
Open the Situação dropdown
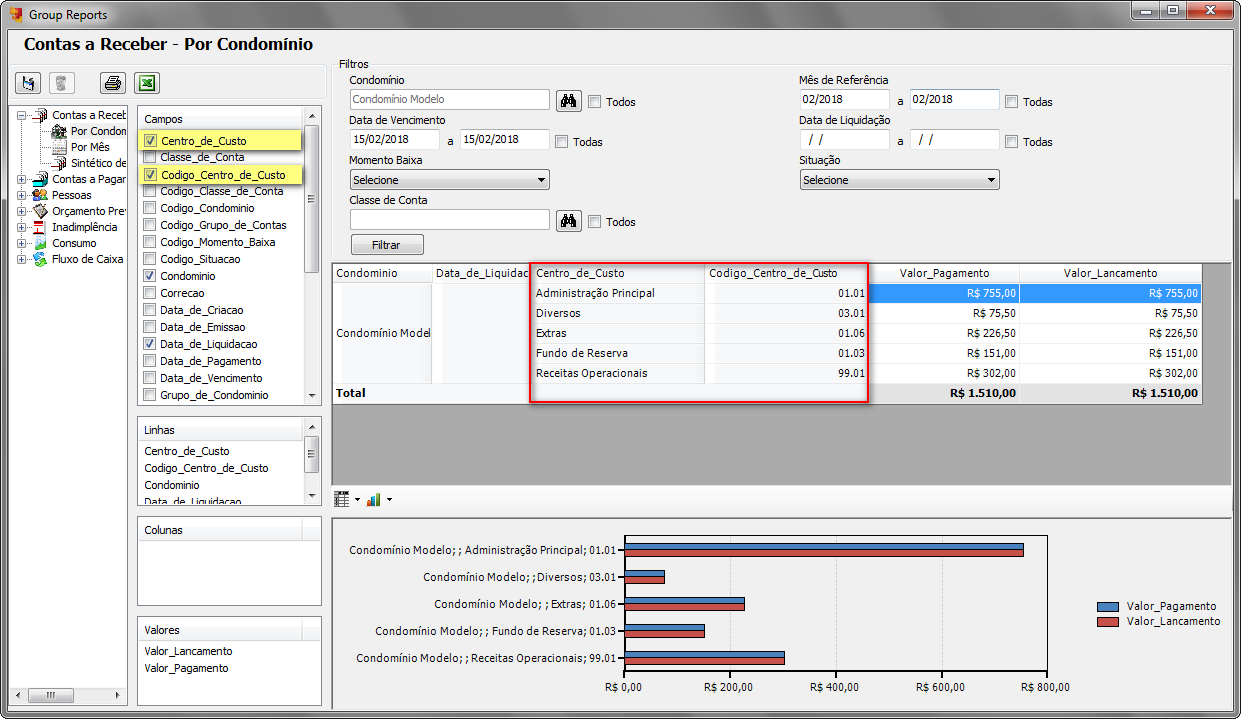click(x=899, y=180)
